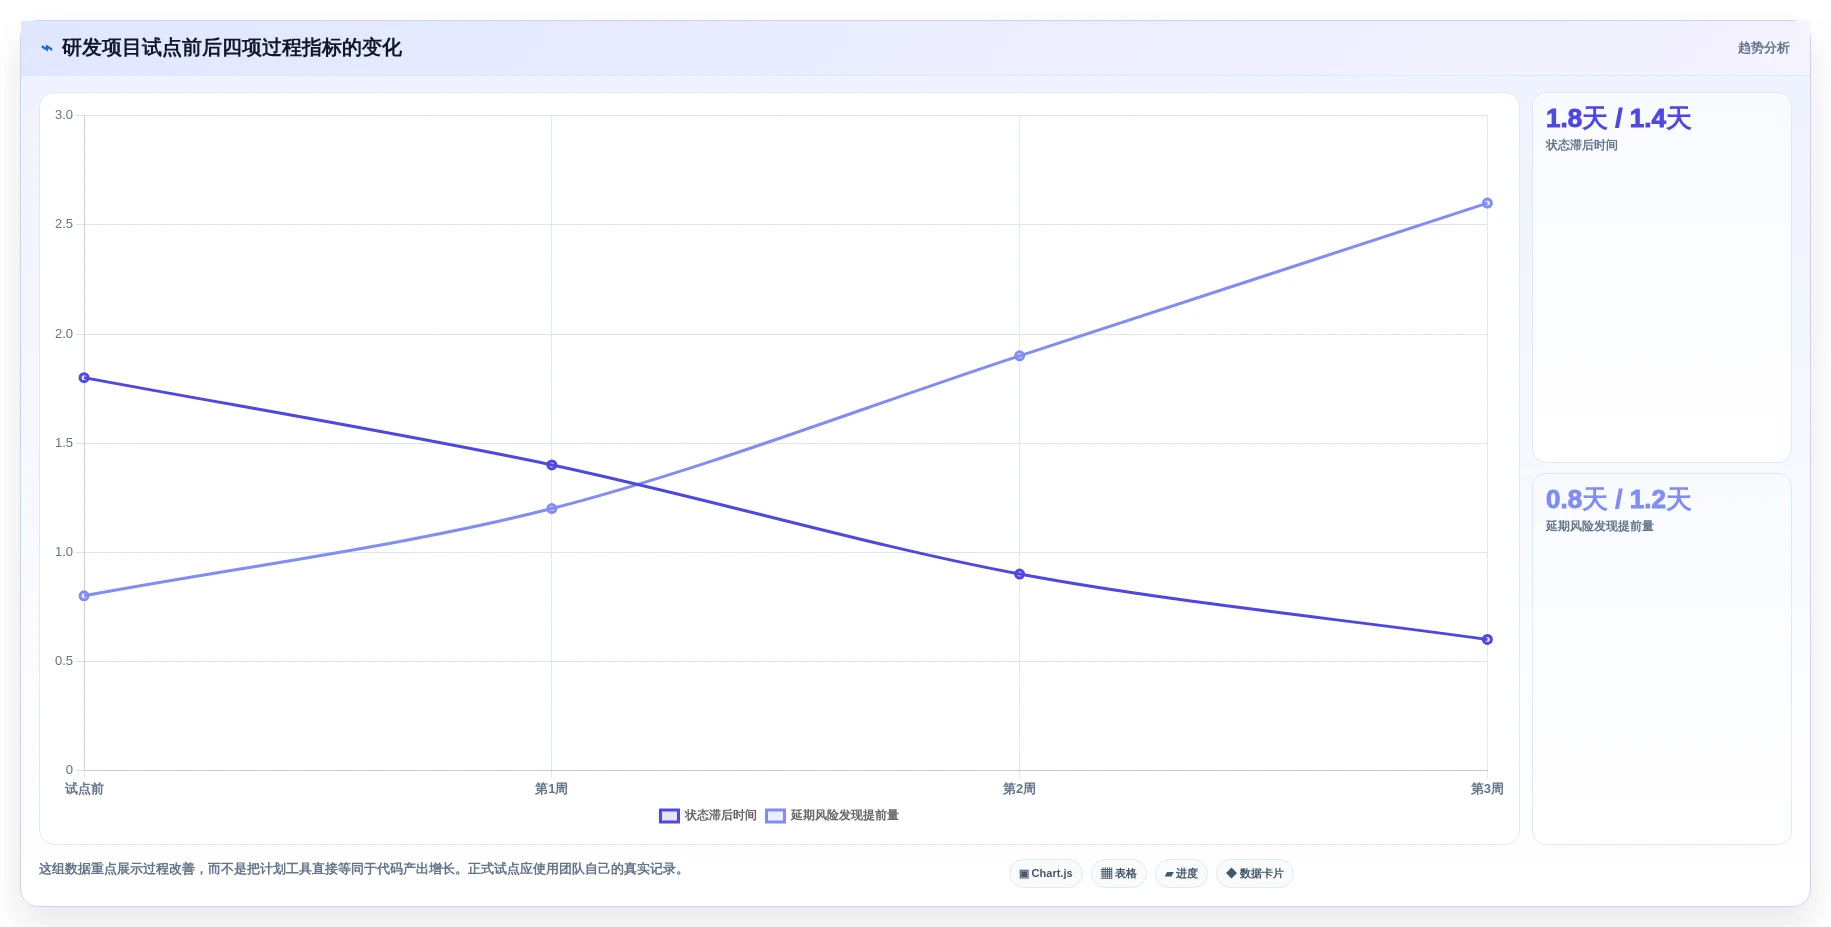
Task: Toggle the 状态滞后时间 legend item
Action: 708,815
